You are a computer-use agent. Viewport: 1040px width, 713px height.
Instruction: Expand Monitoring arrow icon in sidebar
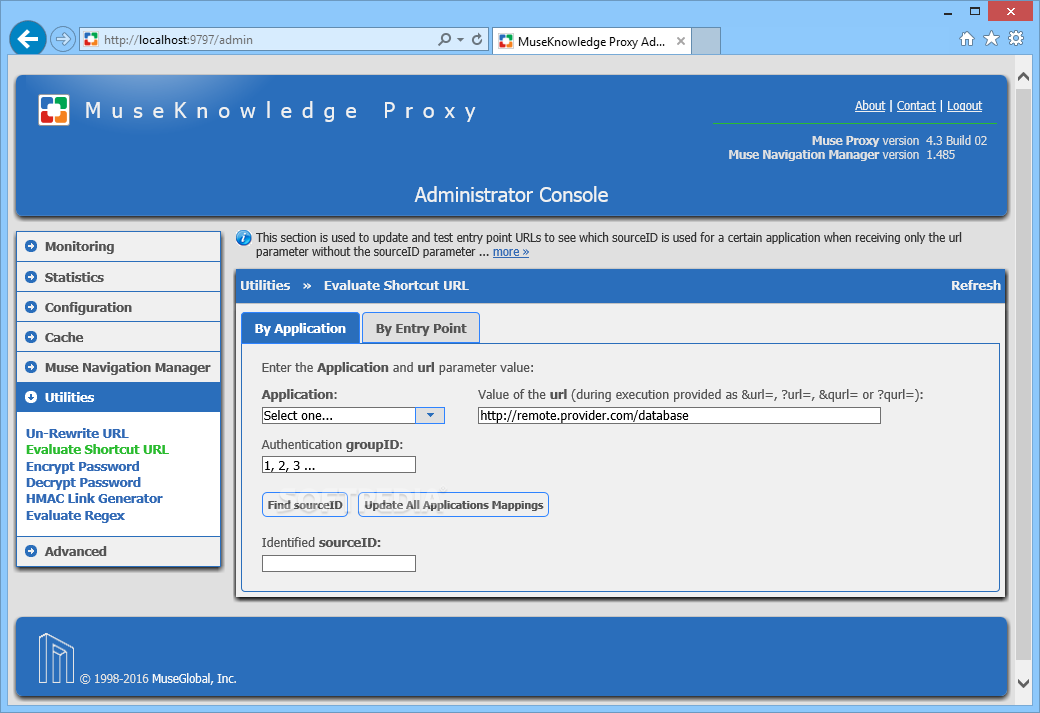pos(31,246)
